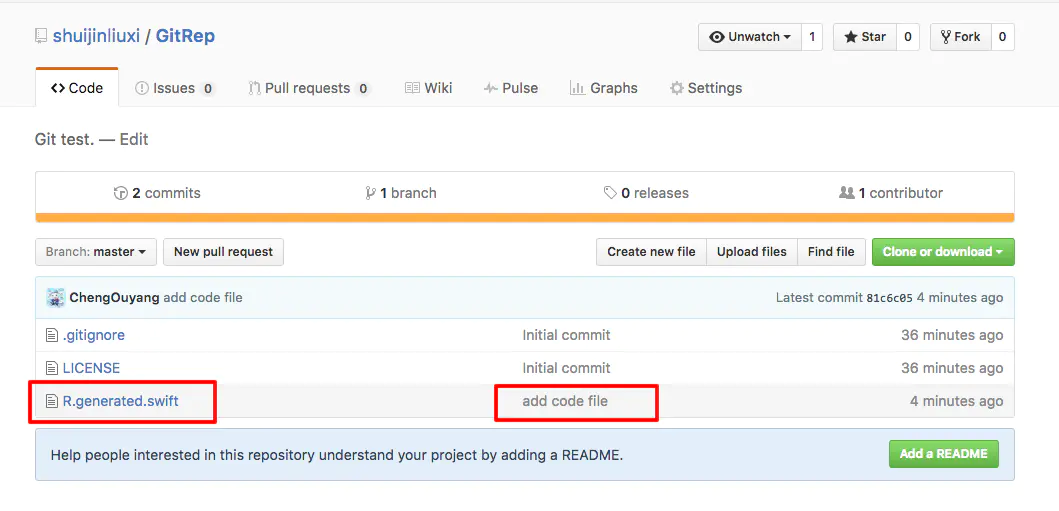1059x511 pixels.
Task: Click the New pull request button
Action: click(224, 252)
